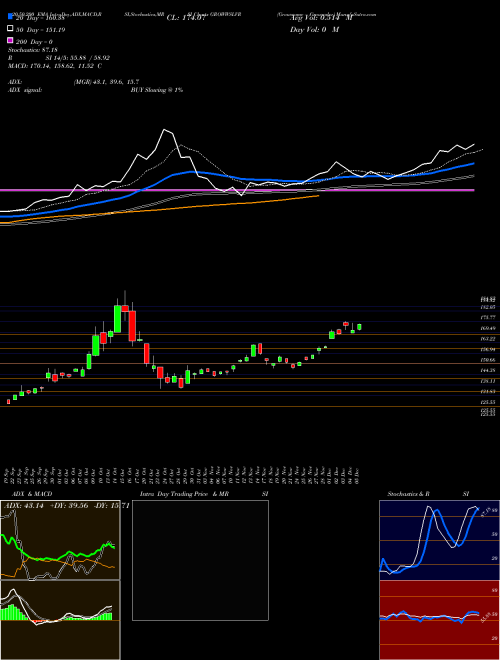Click the last green candlestick on the right
This screenshot has height=660, width=500.
click(x=359, y=327)
